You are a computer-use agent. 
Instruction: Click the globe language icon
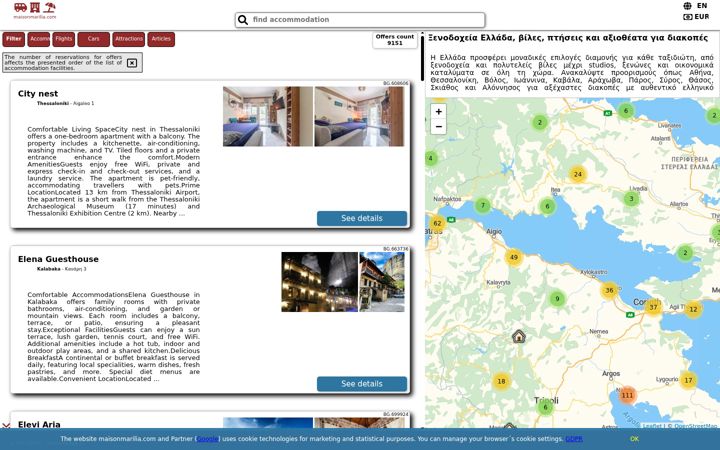coord(687,6)
